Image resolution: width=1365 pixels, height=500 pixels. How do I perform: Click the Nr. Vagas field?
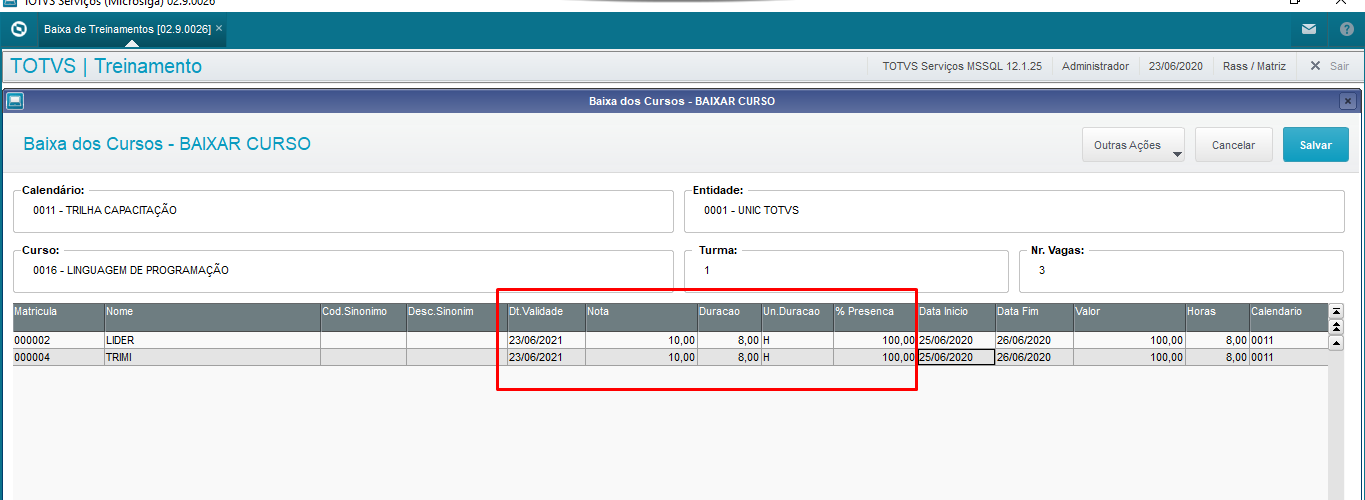point(1181,270)
